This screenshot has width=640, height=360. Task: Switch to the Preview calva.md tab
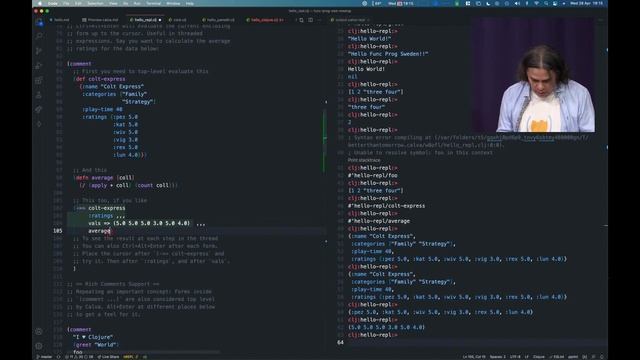[100, 20]
